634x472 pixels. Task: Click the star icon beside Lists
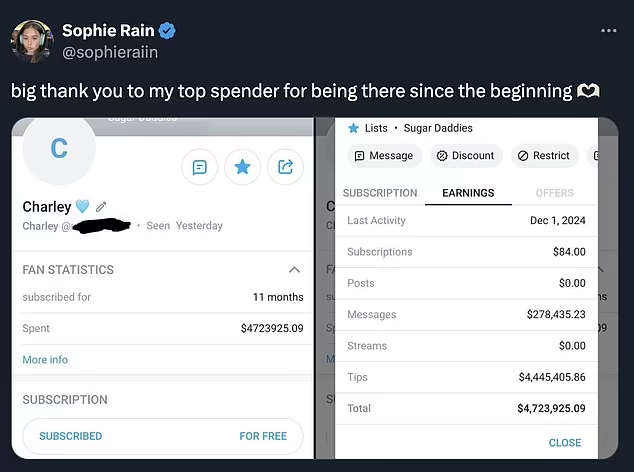353,128
